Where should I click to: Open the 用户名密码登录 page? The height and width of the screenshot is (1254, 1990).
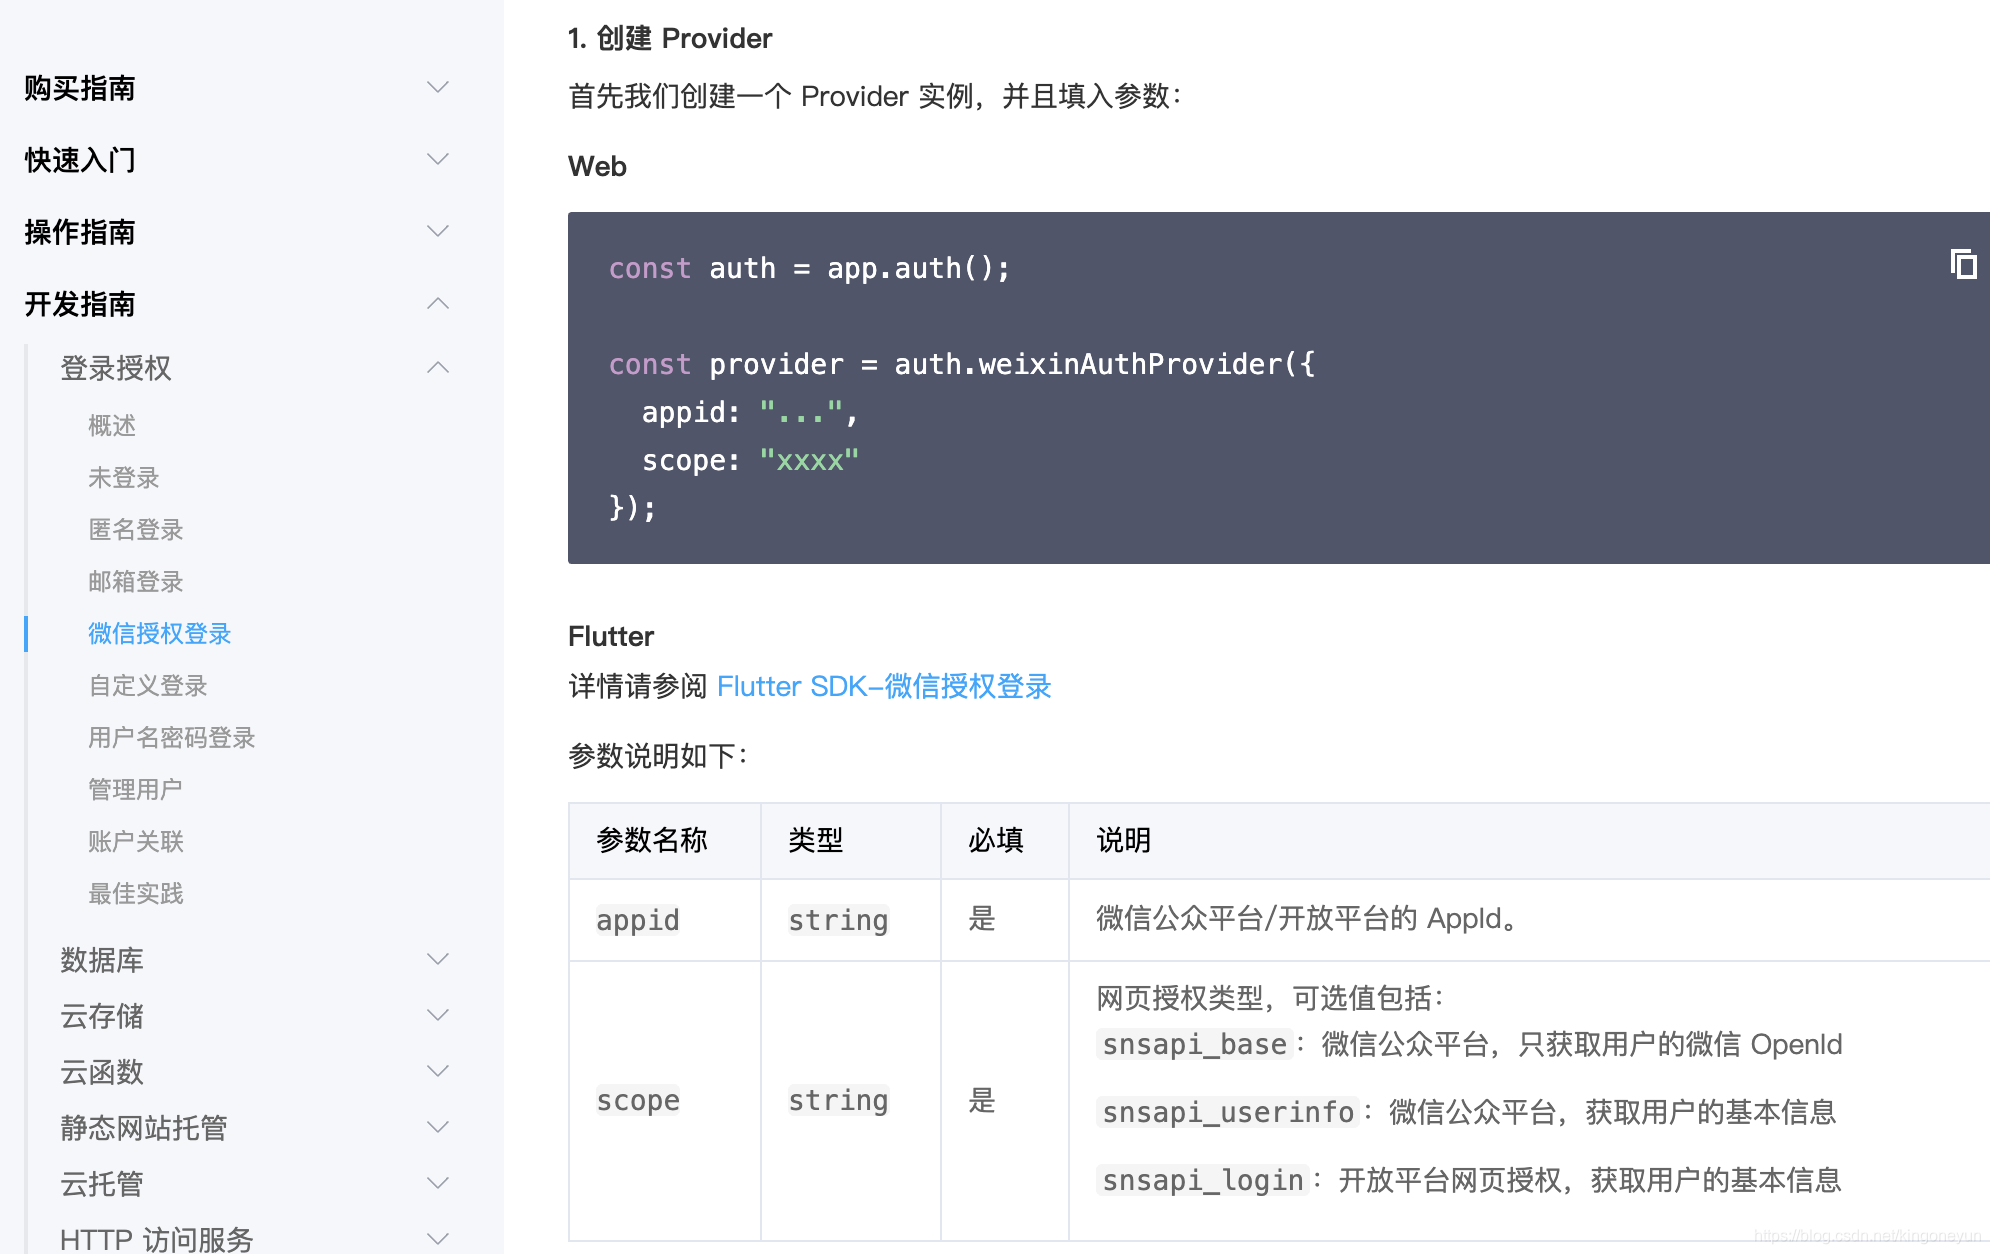(172, 738)
